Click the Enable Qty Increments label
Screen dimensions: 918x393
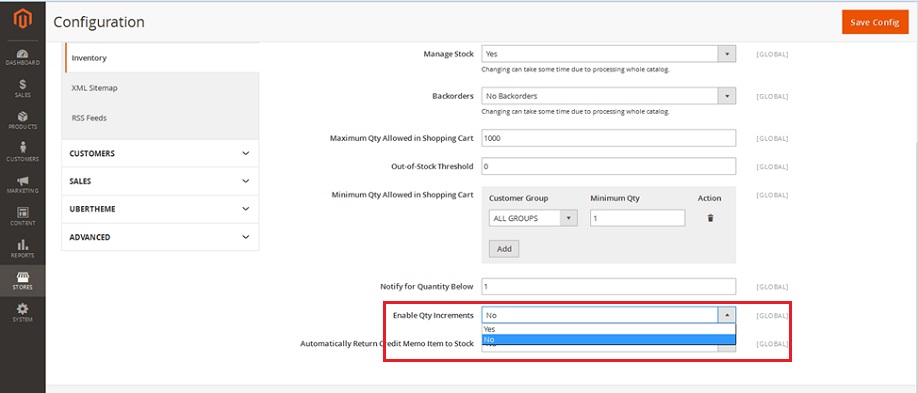pos(433,315)
